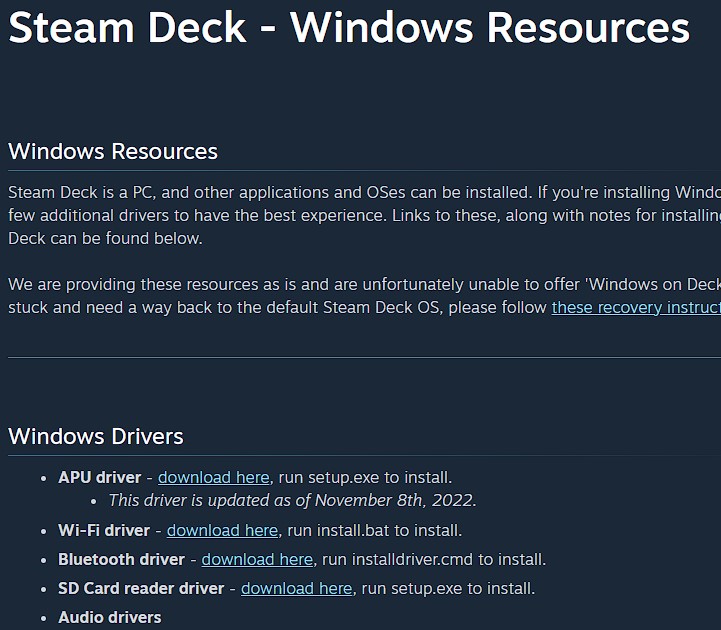The height and width of the screenshot is (630, 721).
Task: Click the 'run installdriver.cmd to install' text
Action: point(434,559)
